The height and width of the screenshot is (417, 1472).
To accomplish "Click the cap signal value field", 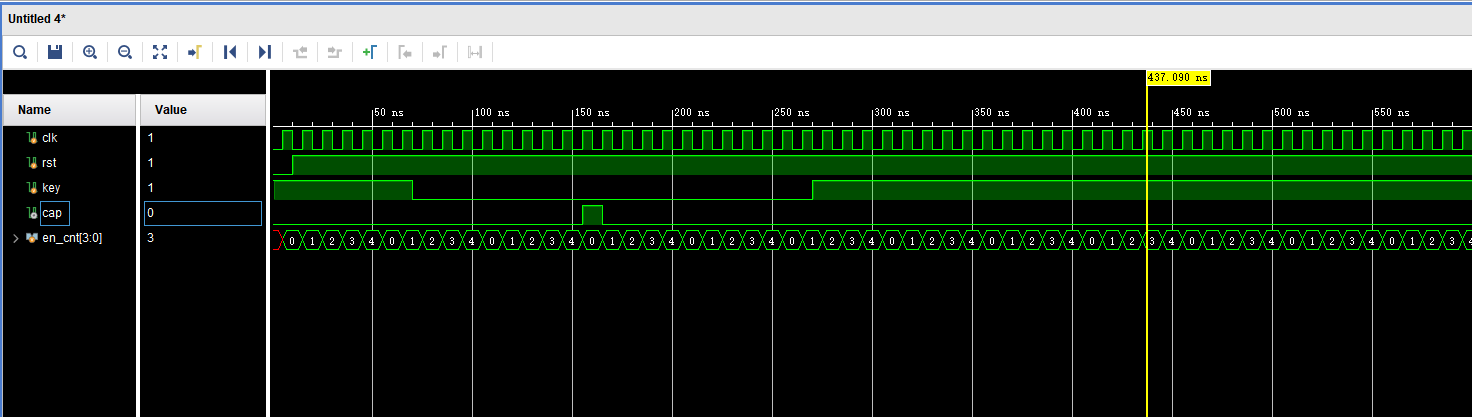I will point(202,213).
